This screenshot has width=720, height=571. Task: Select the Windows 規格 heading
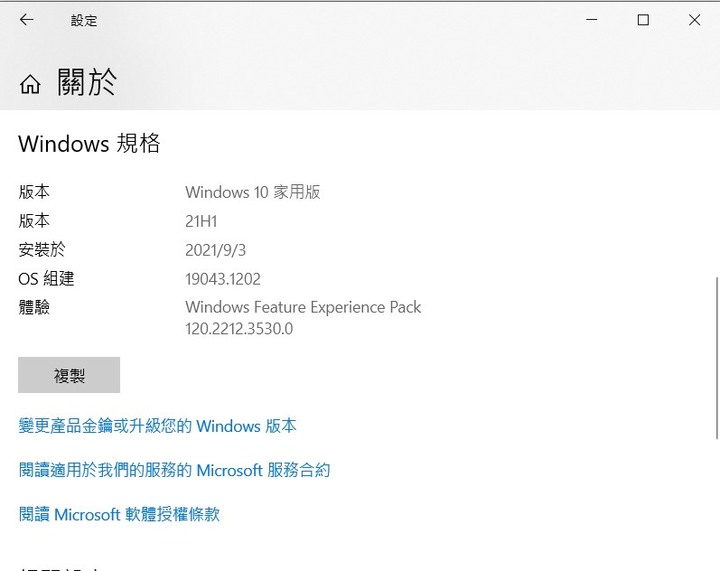coord(89,143)
